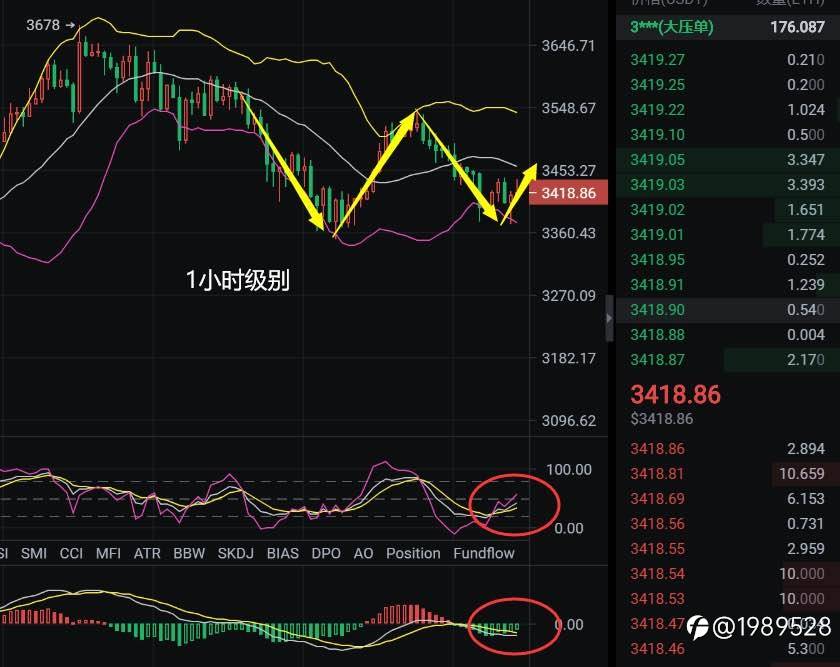Click the red 3418.86 price tag on axis
Screen dimensions: 840x667
568,193
